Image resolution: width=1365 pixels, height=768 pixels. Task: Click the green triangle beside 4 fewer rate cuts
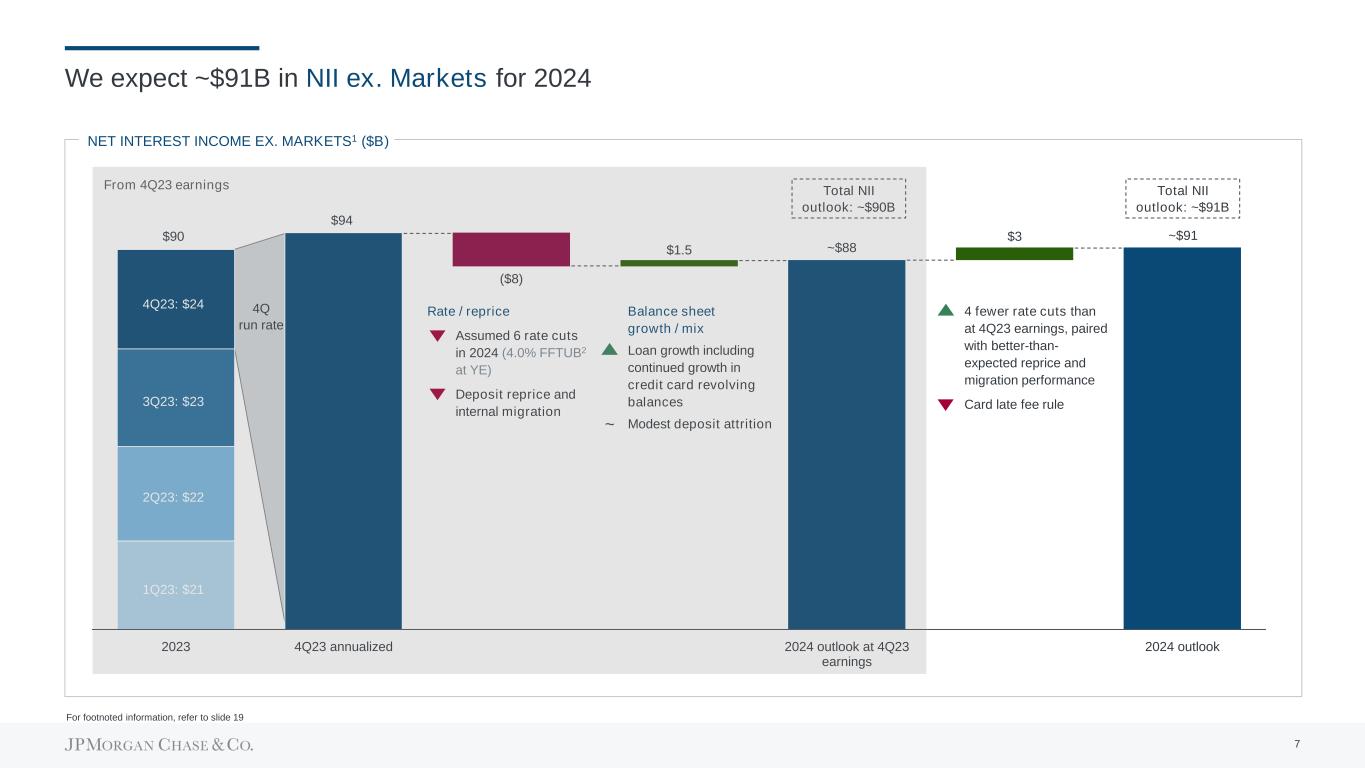[946, 310]
